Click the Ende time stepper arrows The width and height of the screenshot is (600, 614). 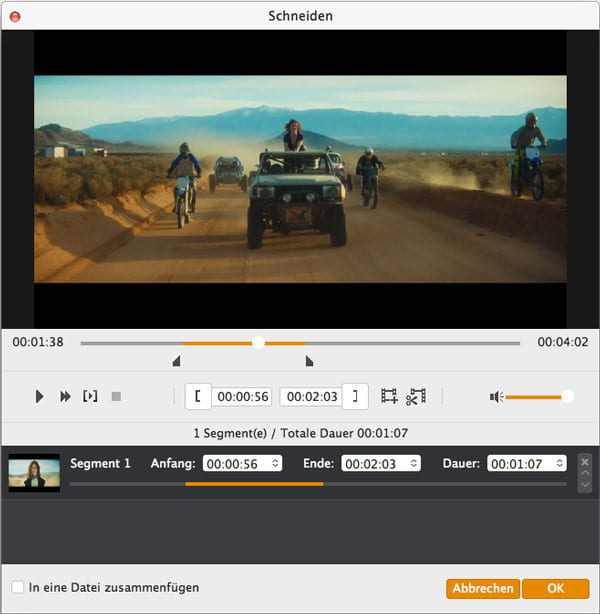pyautogui.click(x=413, y=464)
